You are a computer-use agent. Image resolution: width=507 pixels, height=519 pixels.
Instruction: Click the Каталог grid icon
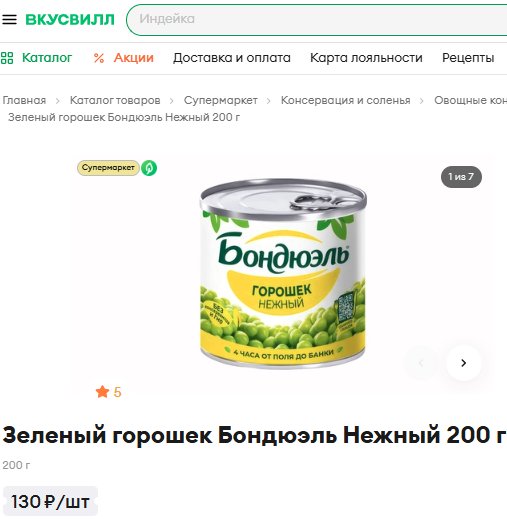7,58
